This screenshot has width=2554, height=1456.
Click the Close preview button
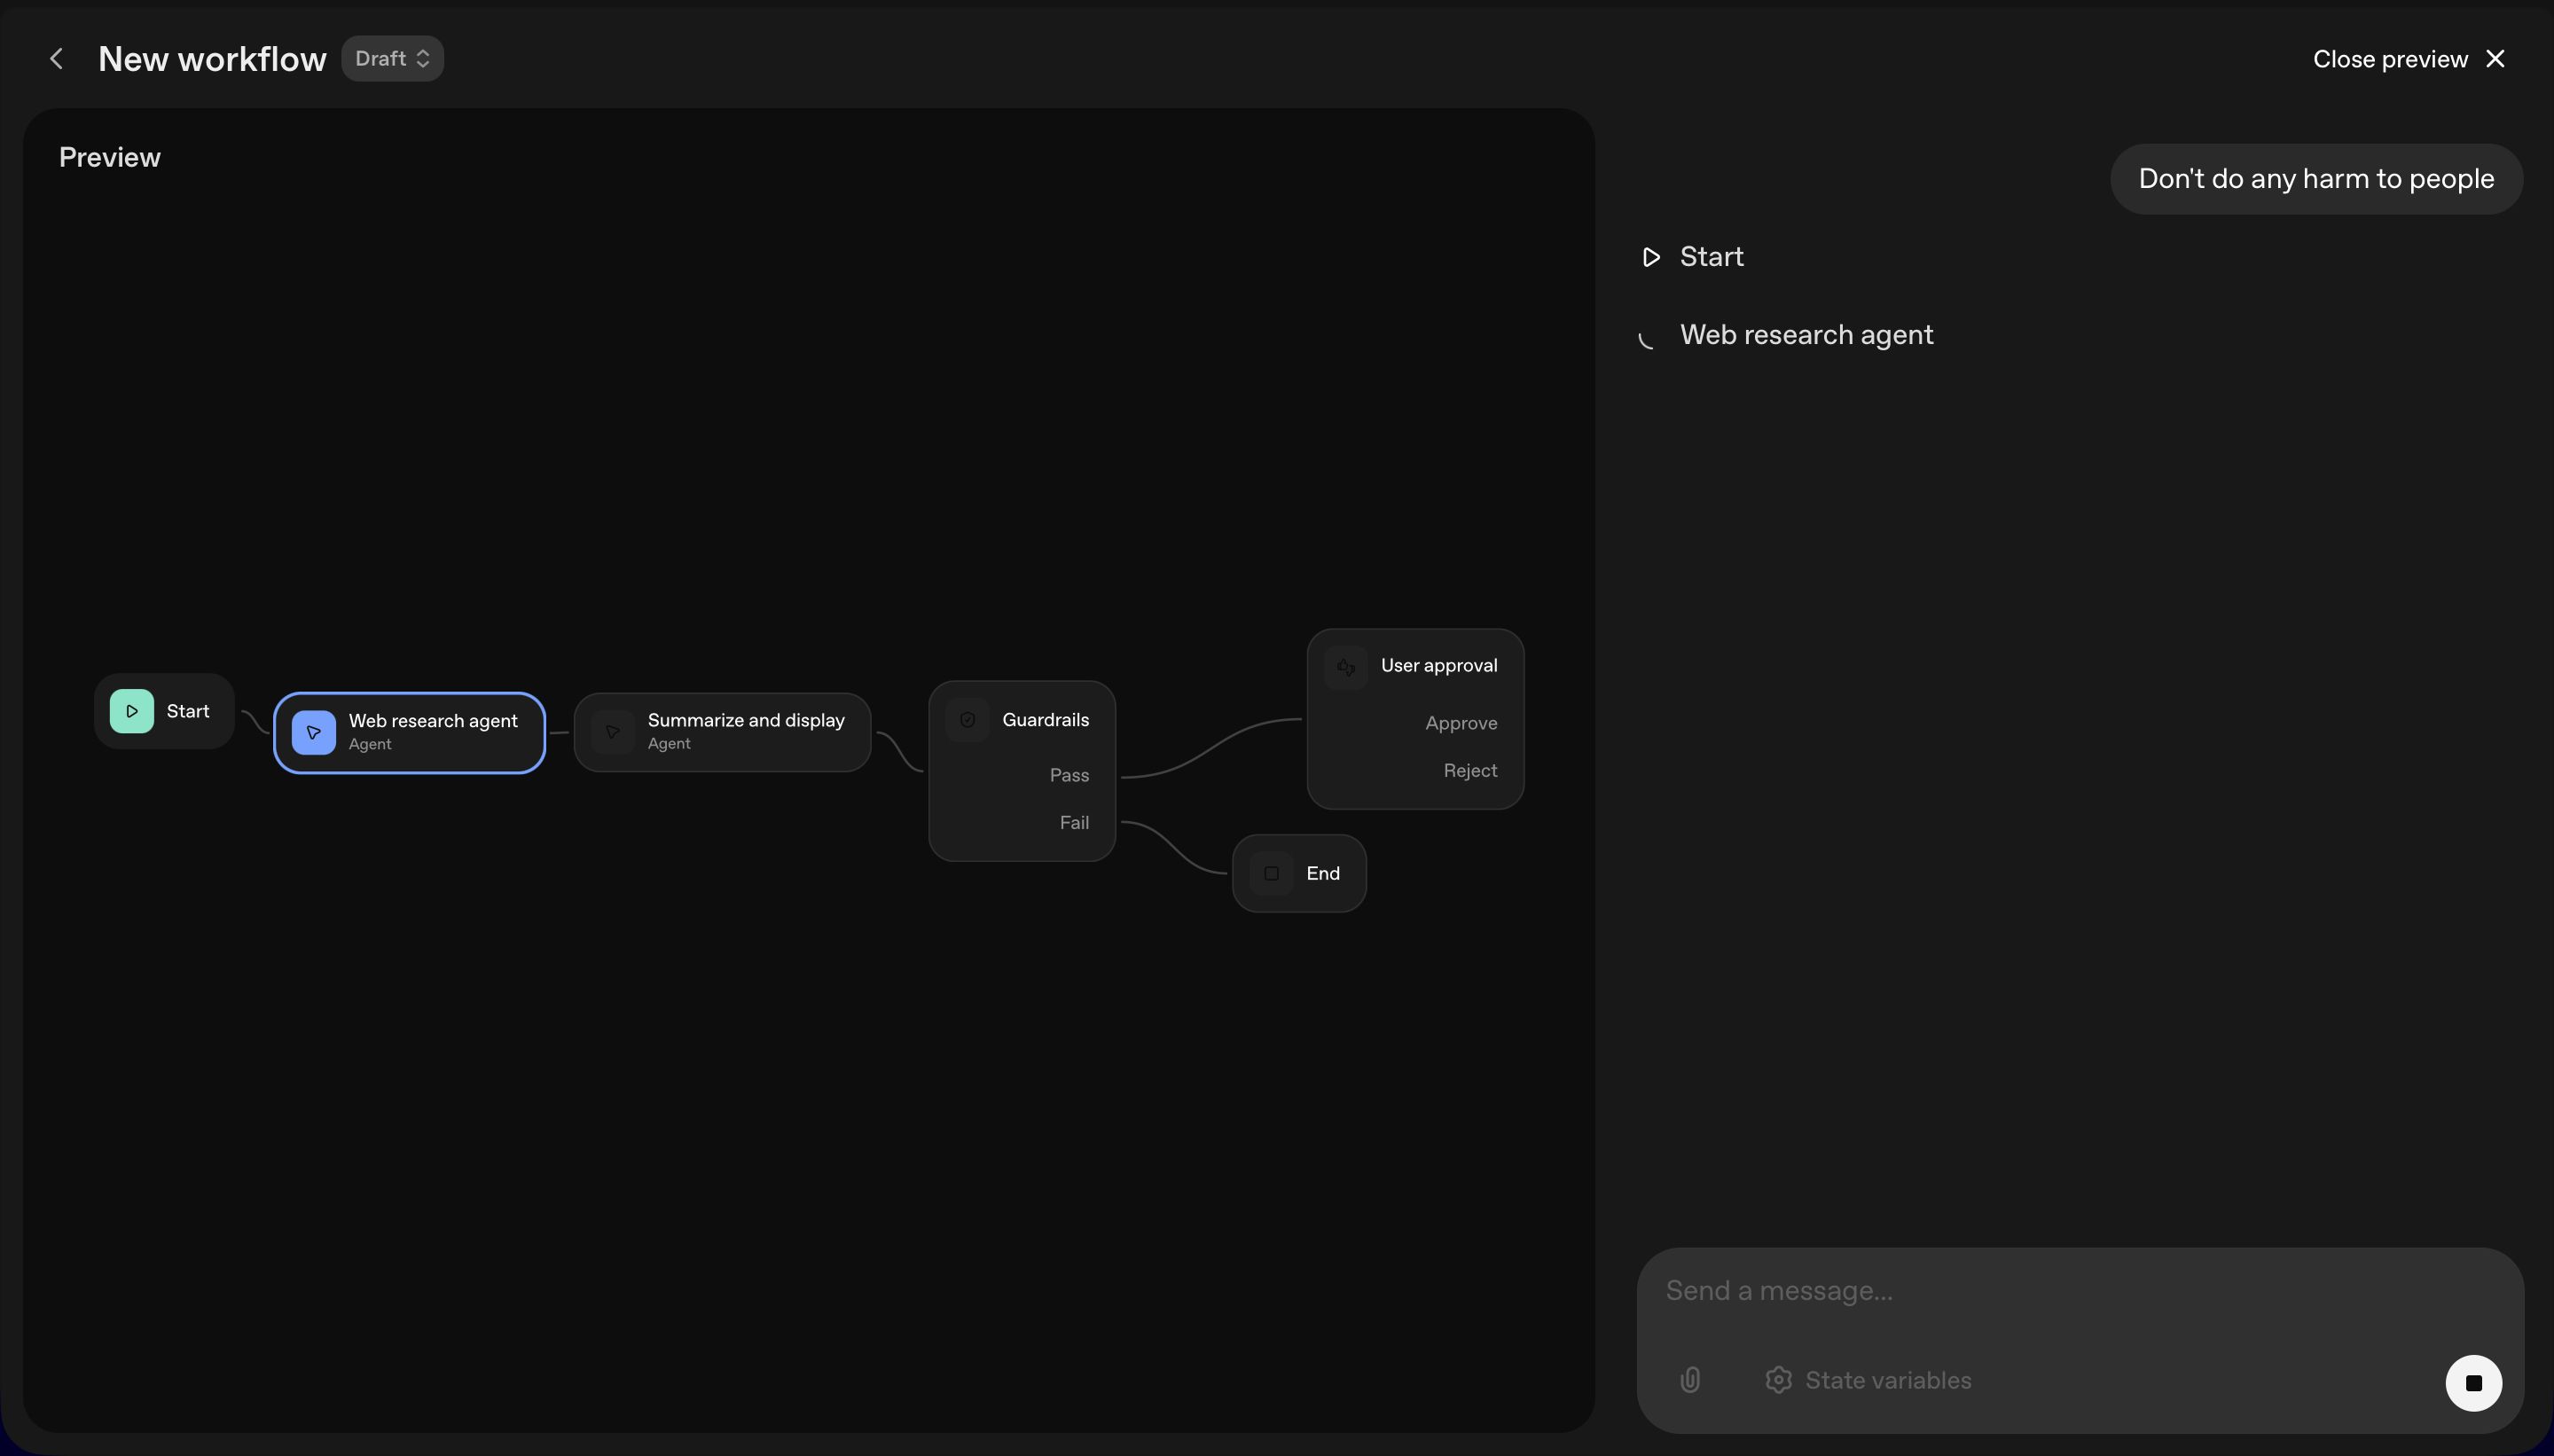point(2408,59)
